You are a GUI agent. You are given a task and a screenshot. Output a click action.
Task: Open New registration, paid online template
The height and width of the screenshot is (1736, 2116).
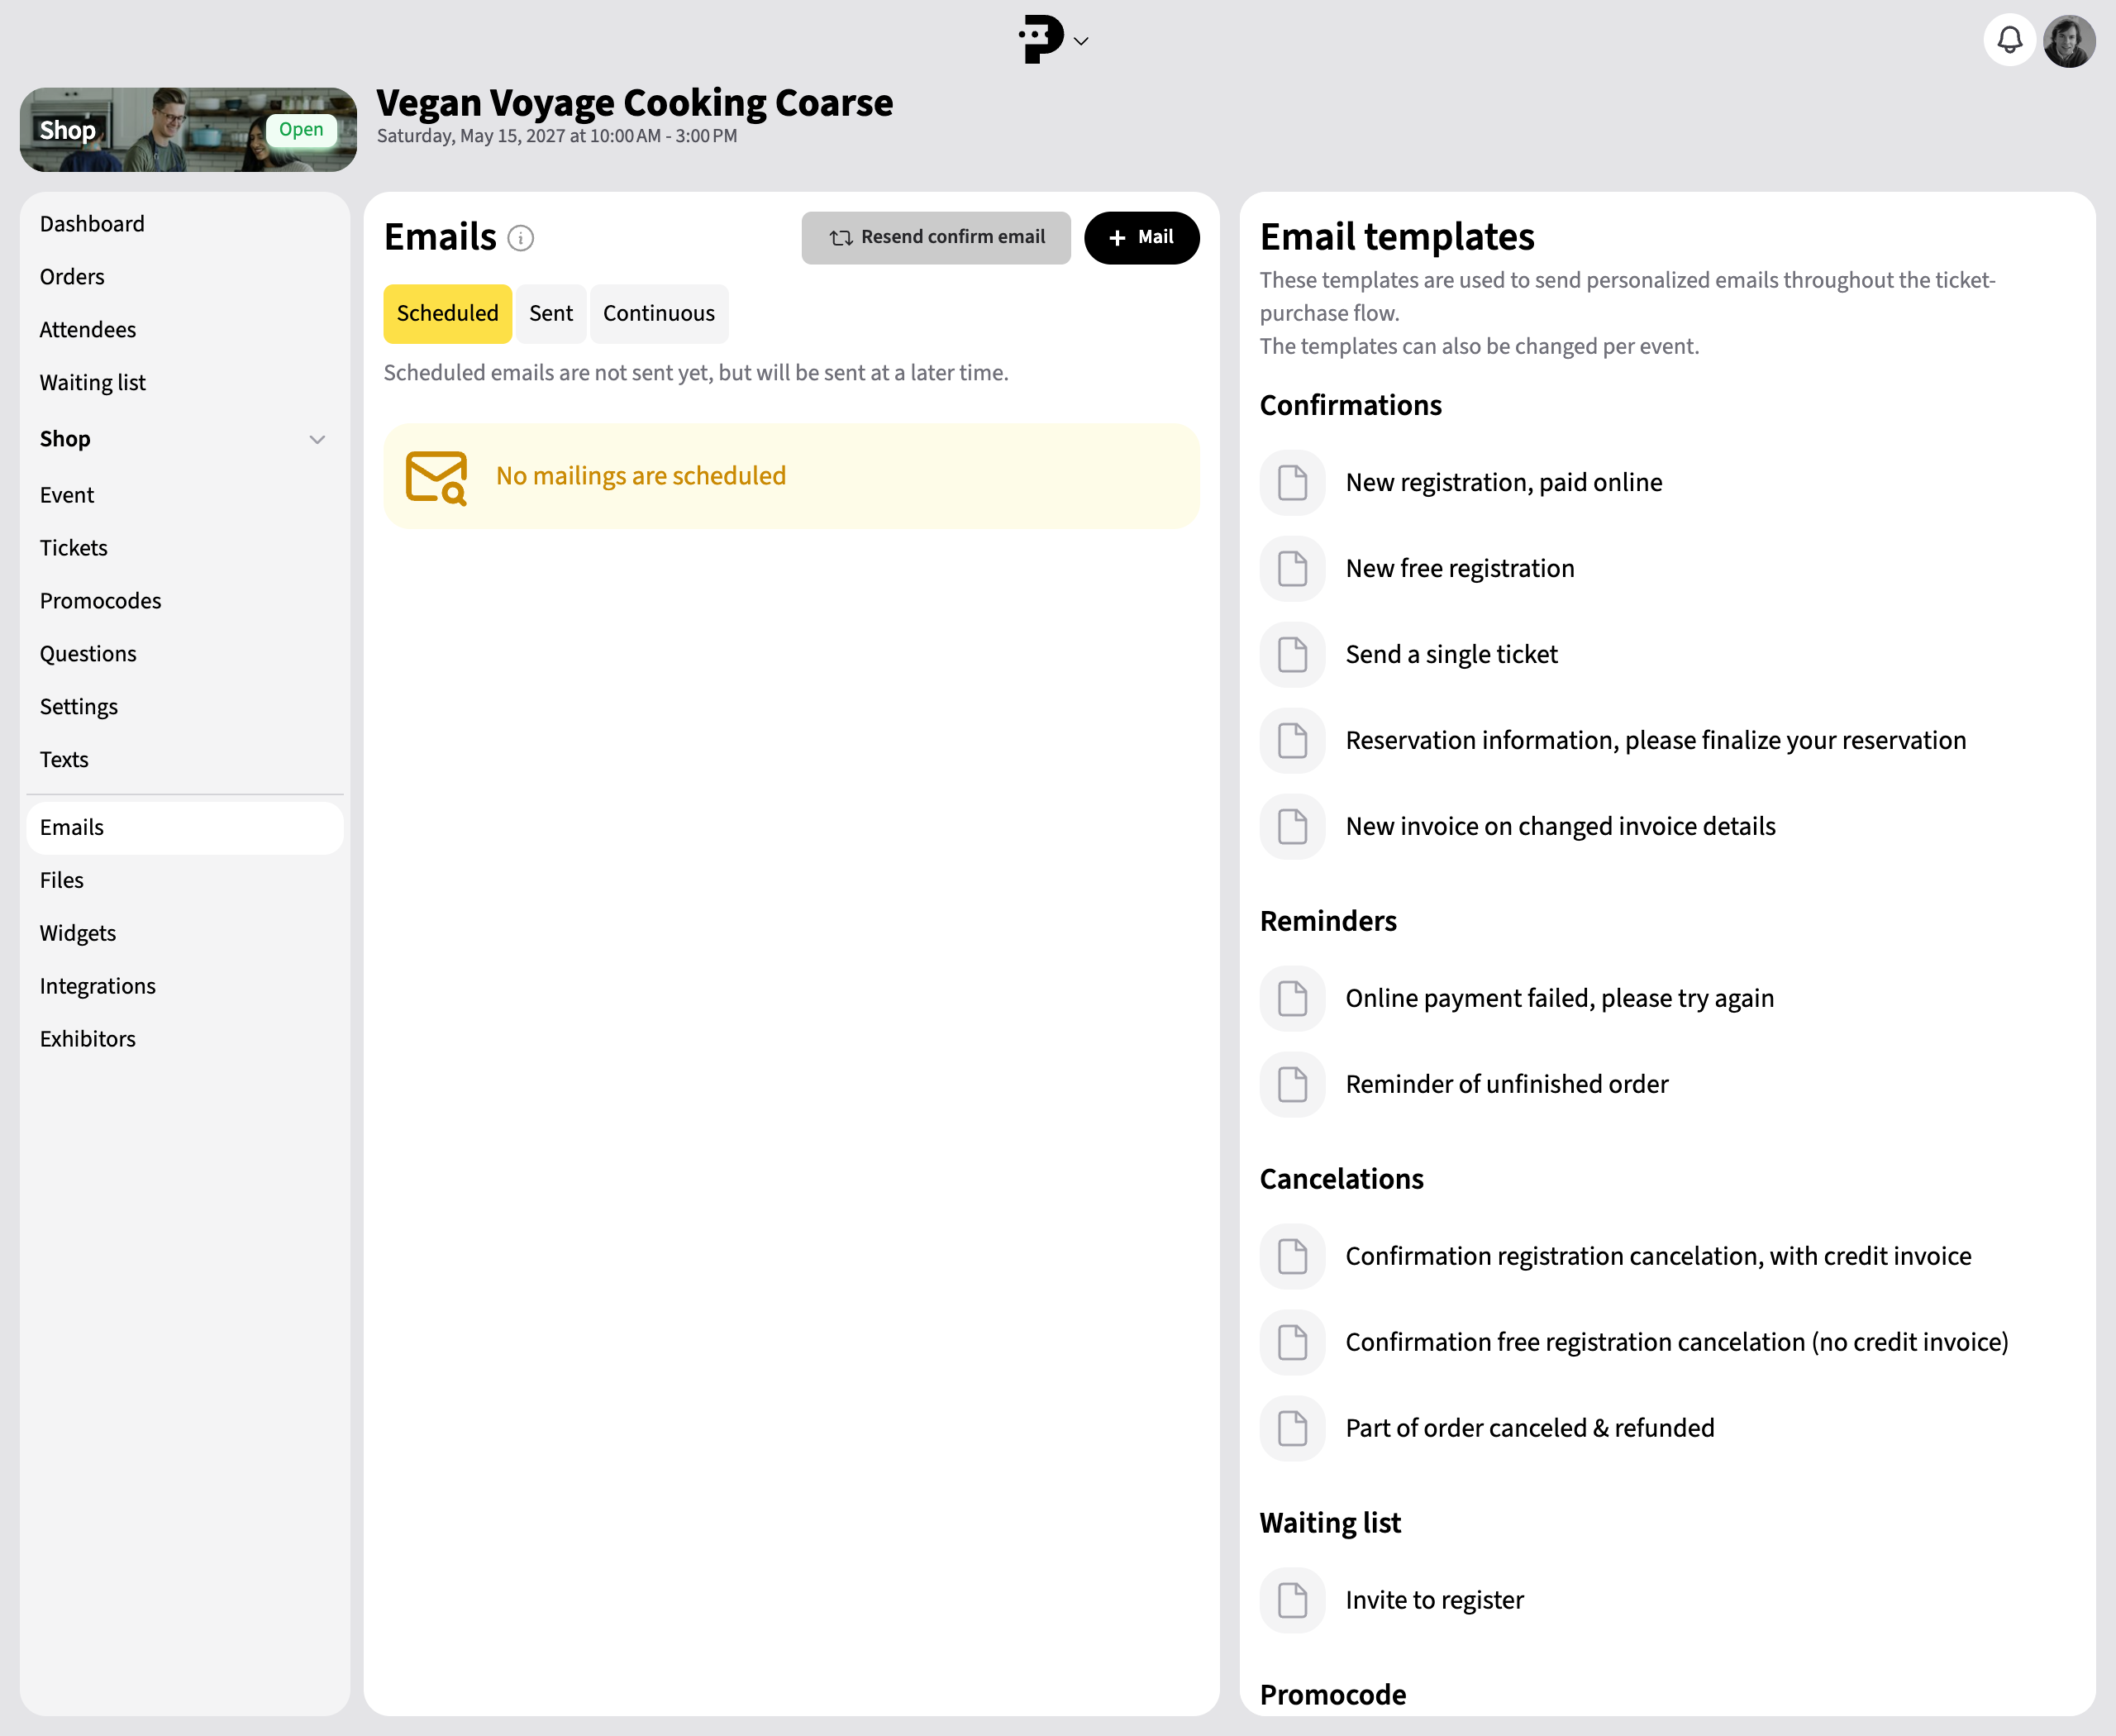point(1503,483)
